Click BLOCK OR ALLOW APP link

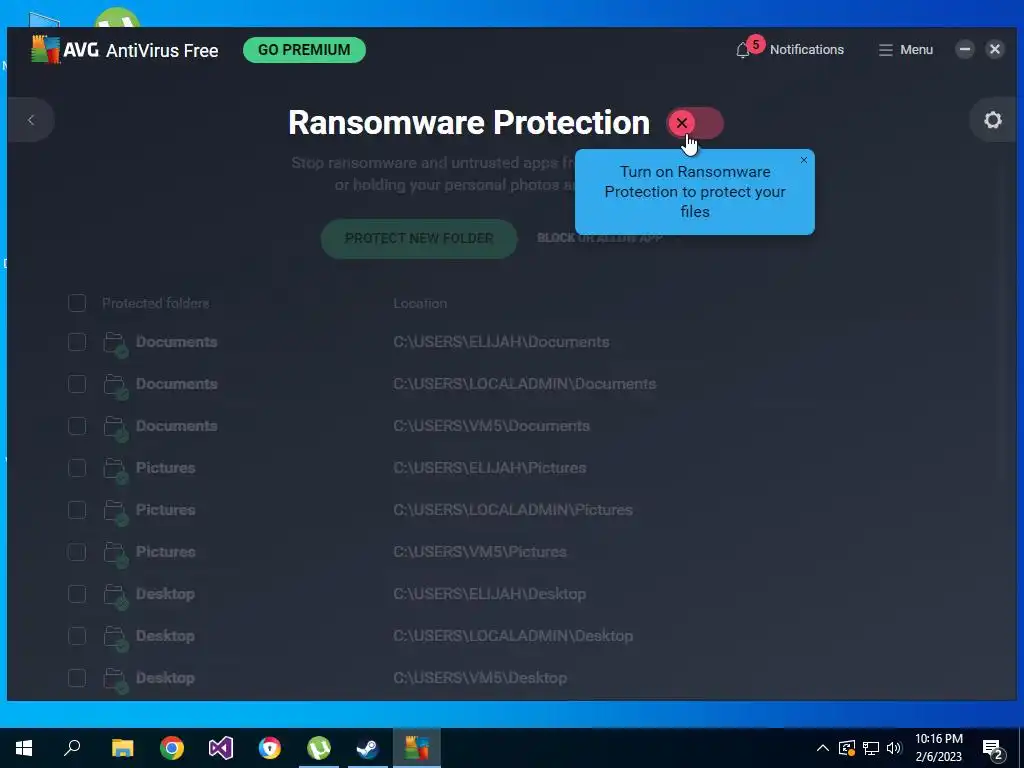[x=600, y=238]
